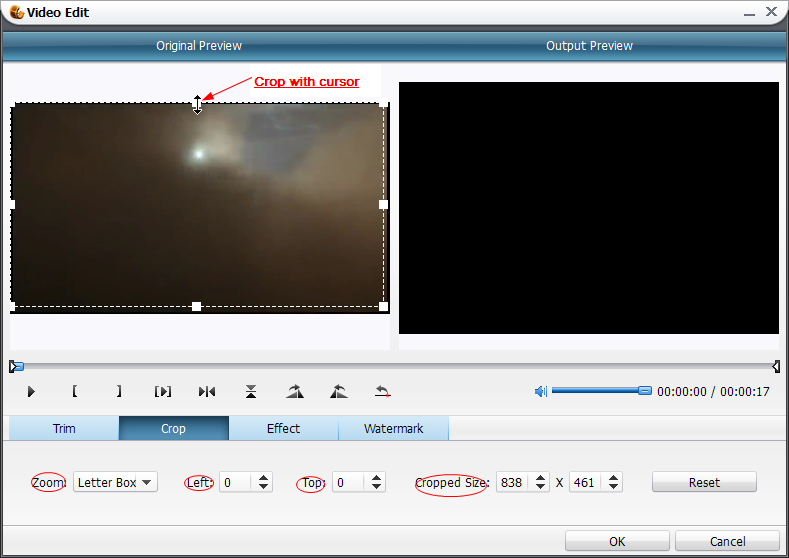Screen dimensions: 789x558
Task: Flip video vertically
Action: click(251, 391)
